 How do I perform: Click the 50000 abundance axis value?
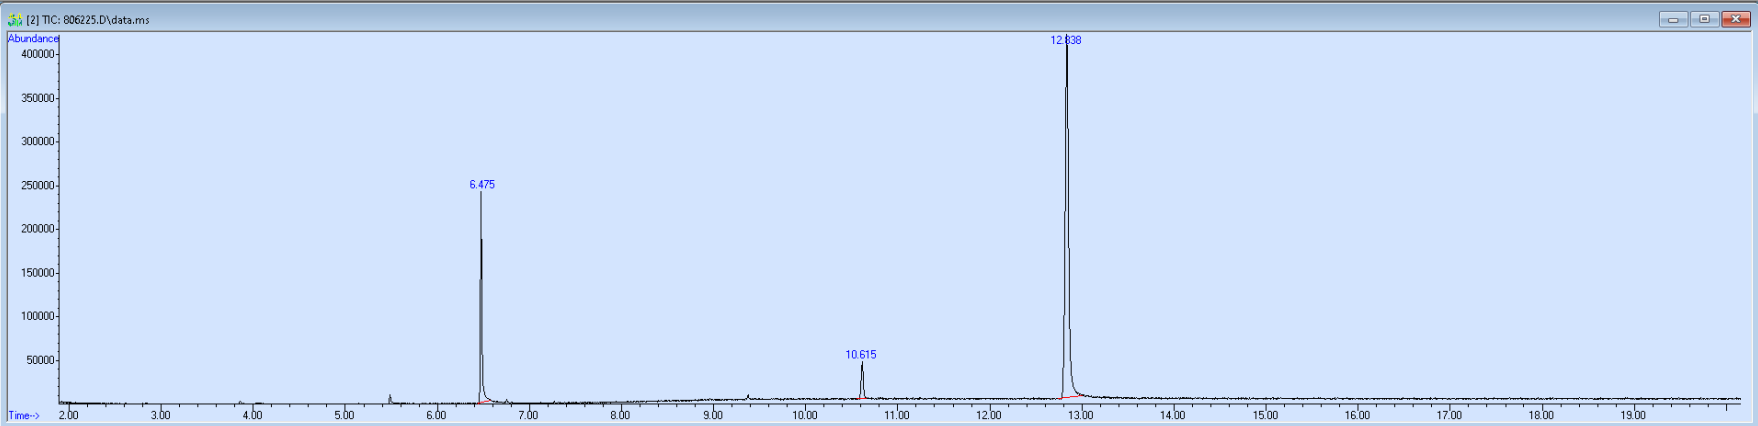click(41, 360)
